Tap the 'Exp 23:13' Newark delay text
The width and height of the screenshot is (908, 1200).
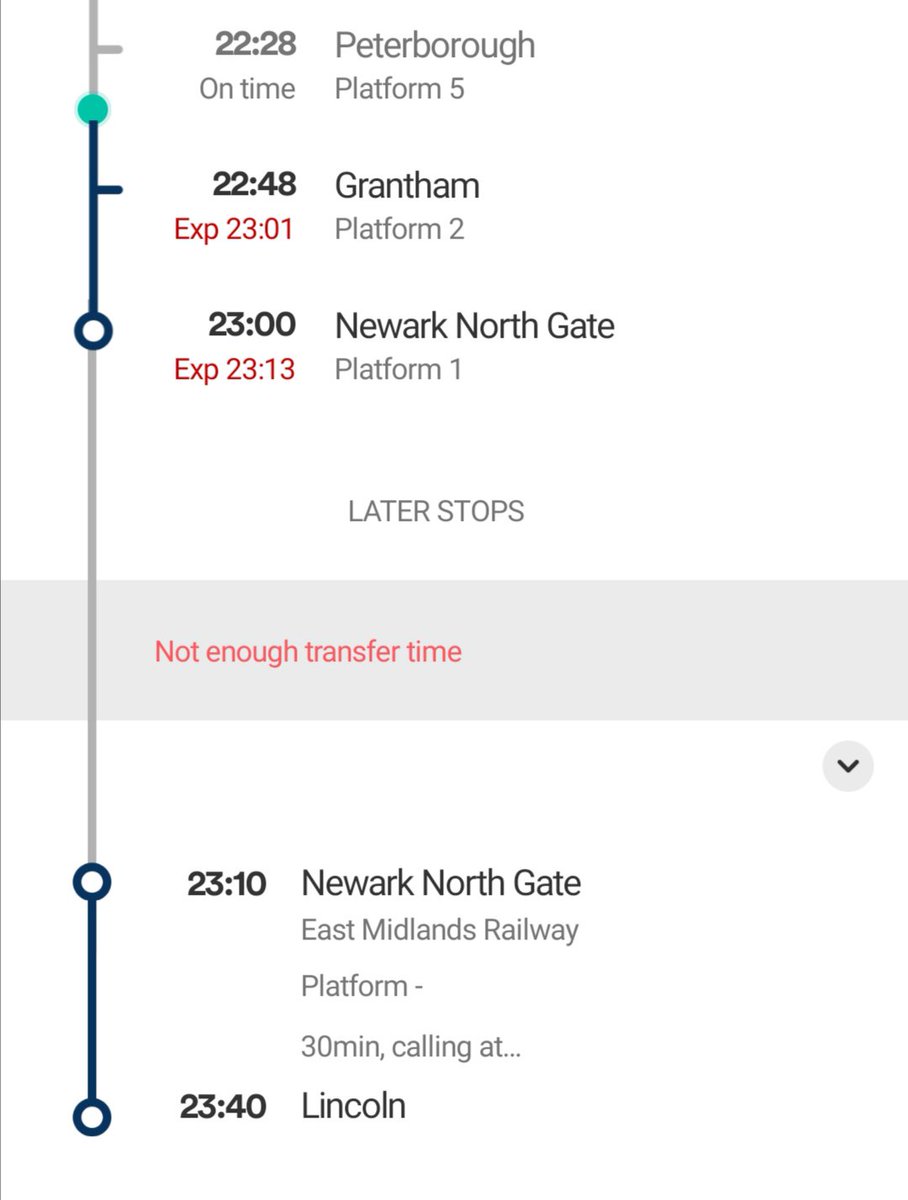click(x=234, y=370)
